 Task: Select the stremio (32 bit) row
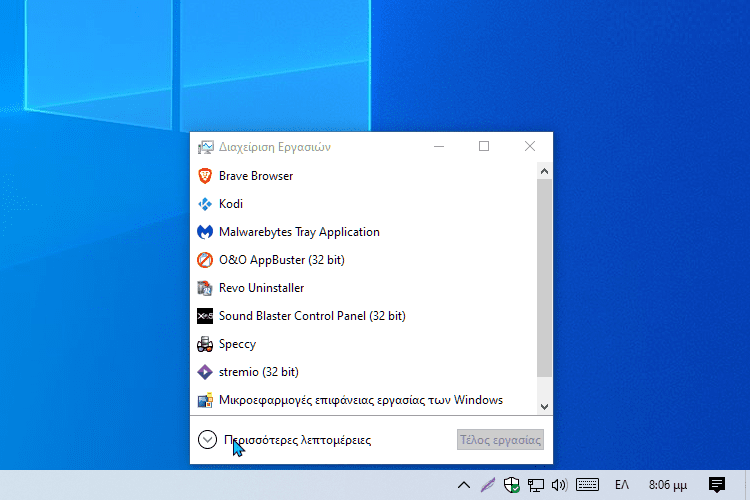(364, 372)
